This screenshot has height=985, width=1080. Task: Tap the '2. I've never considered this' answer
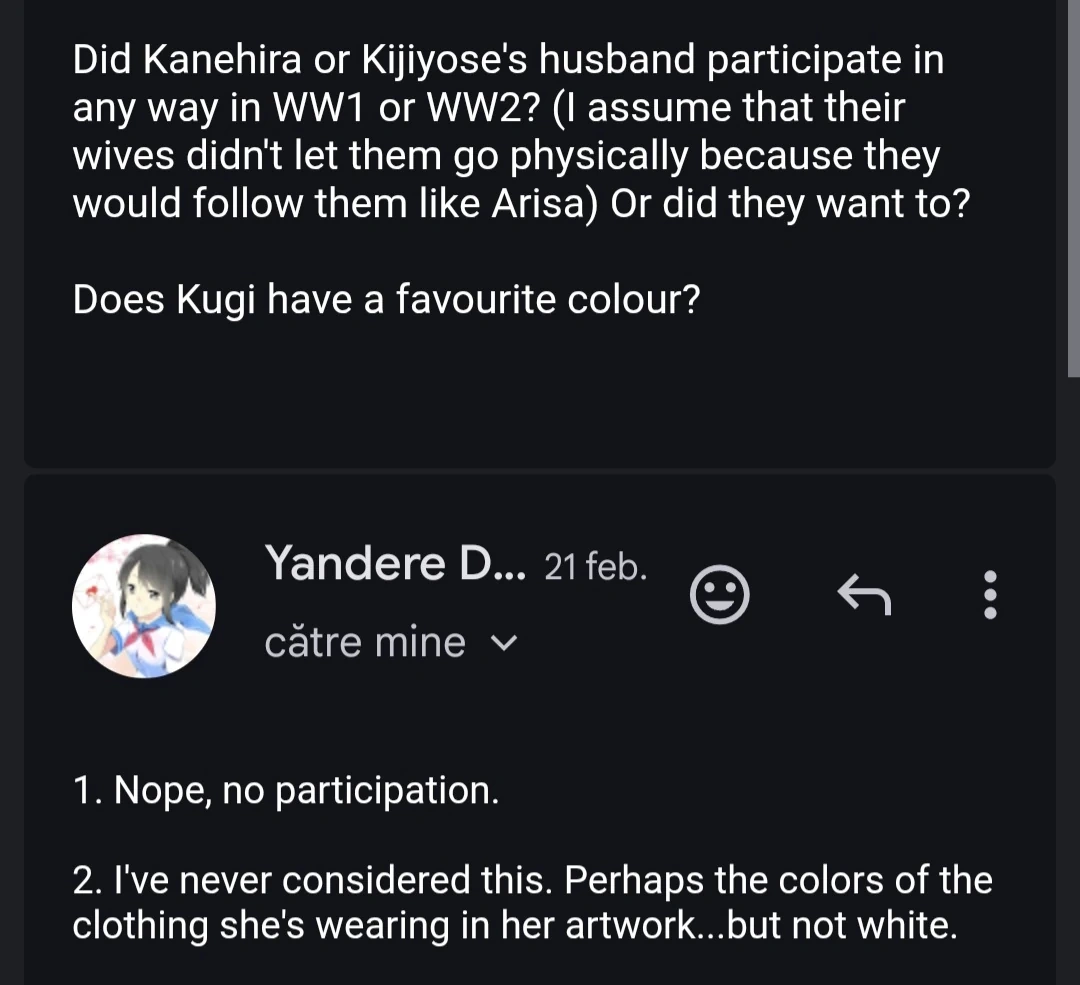[532, 880]
